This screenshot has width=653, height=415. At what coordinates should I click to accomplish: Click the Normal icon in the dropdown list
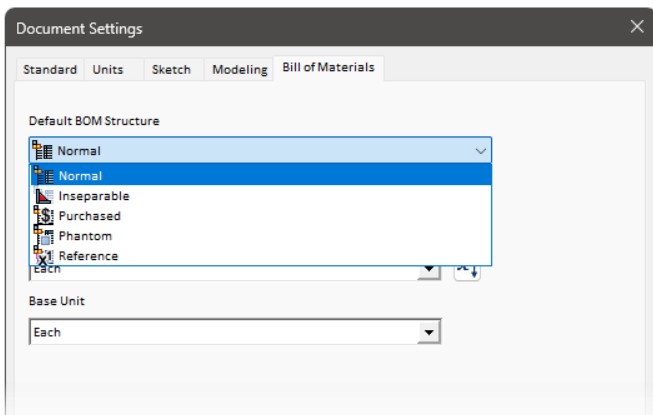[42, 176]
